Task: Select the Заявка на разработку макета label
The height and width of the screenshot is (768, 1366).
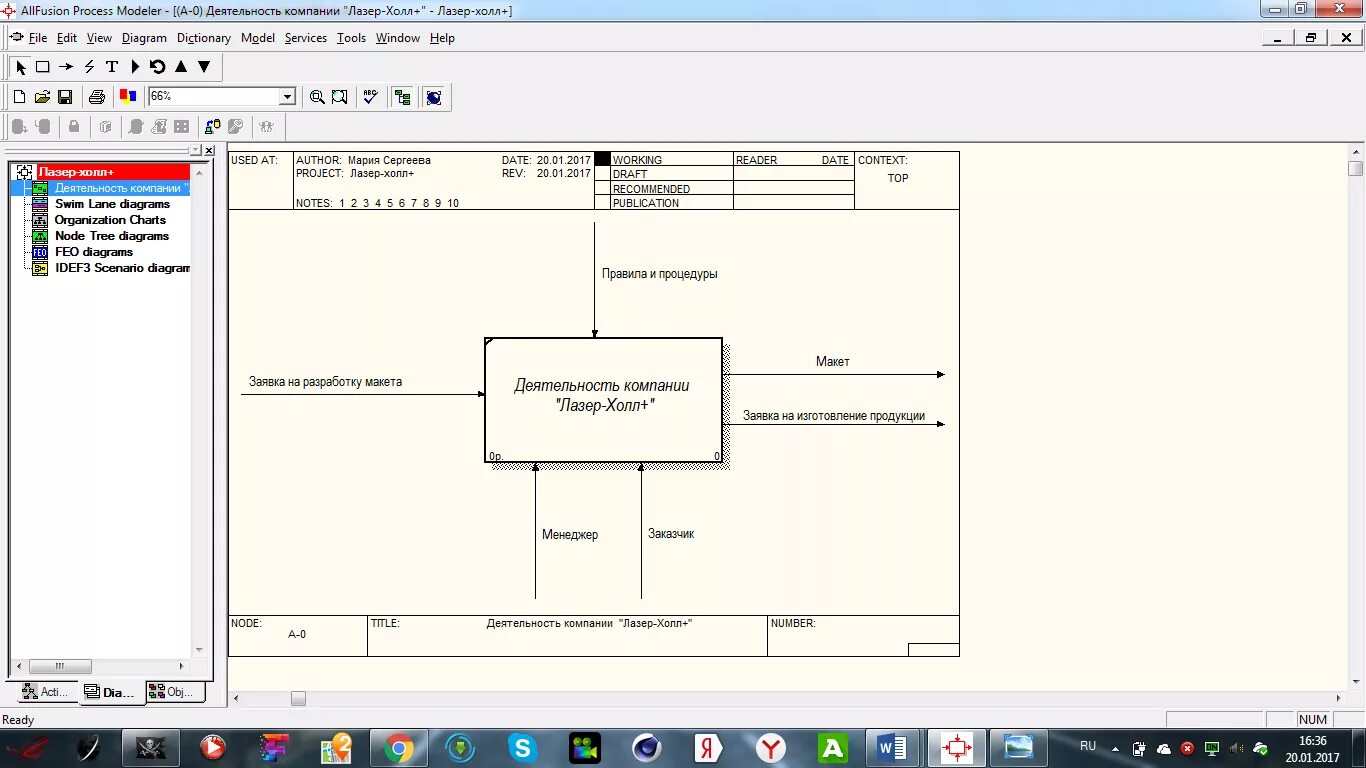Action: coord(326,382)
